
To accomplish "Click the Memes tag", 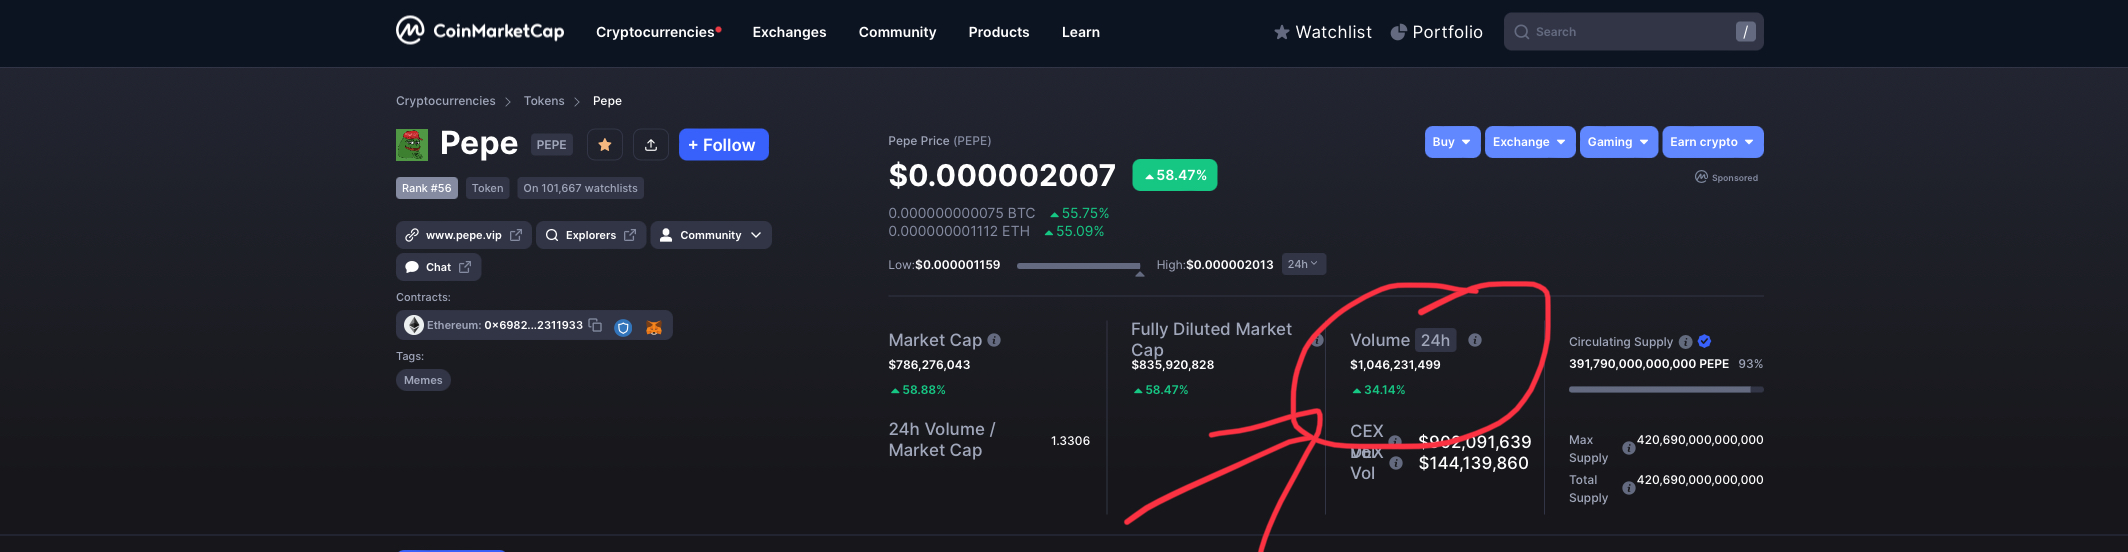I will [x=423, y=380].
